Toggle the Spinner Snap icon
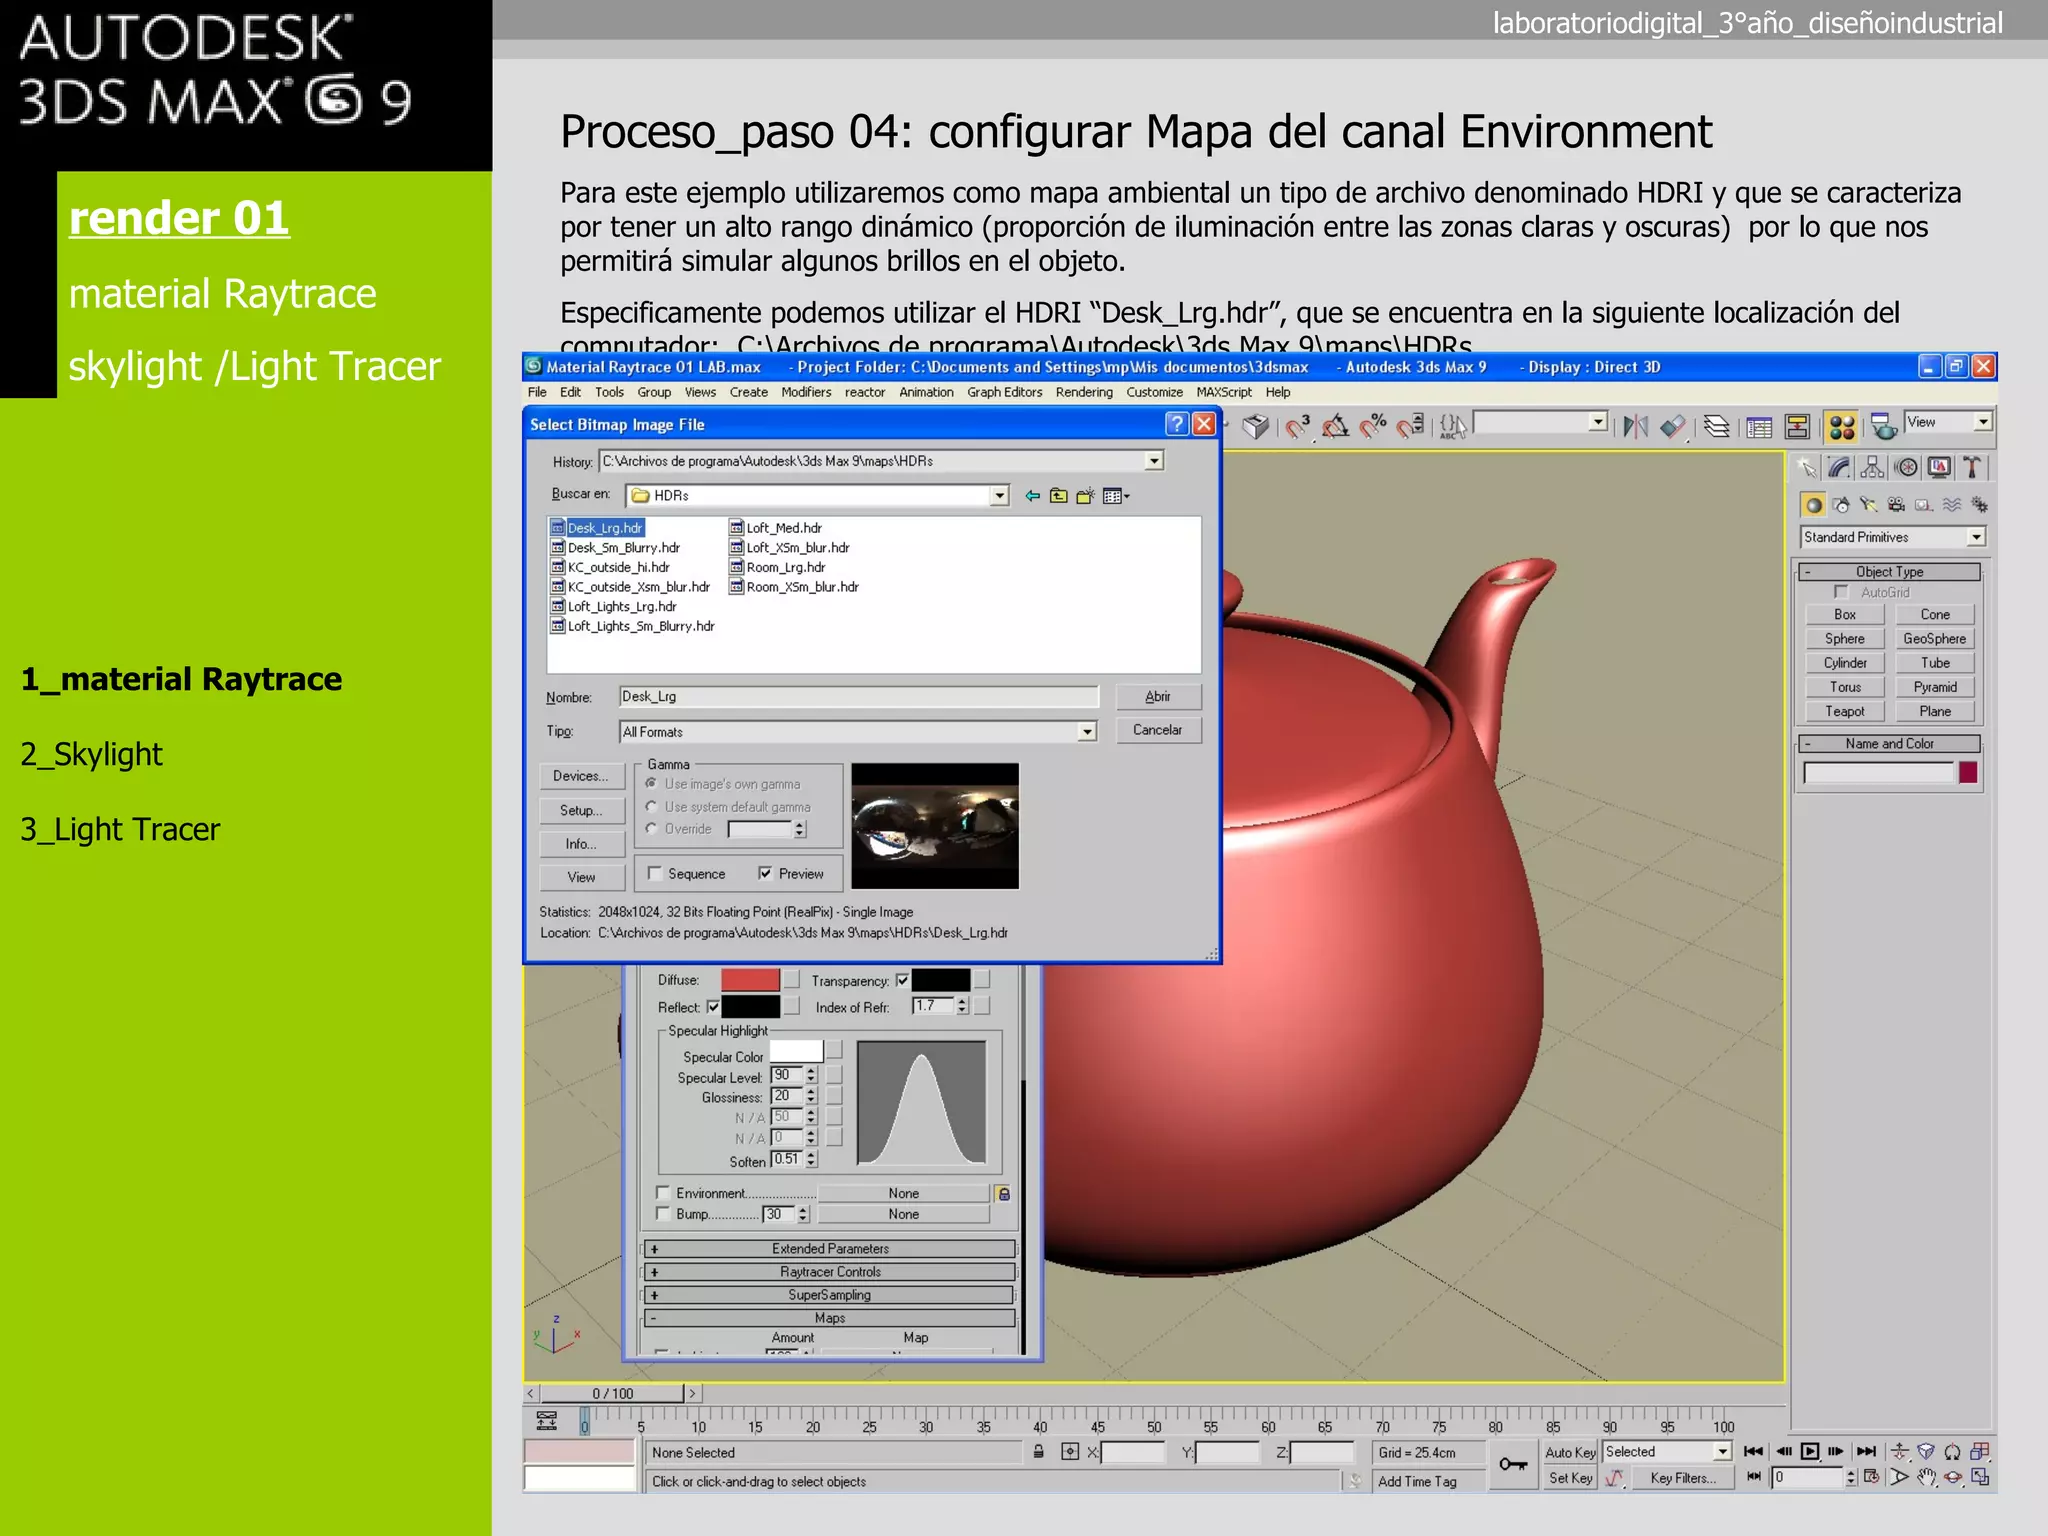This screenshot has height=1536, width=2048. pyautogui.click(x=1411, y=427)
